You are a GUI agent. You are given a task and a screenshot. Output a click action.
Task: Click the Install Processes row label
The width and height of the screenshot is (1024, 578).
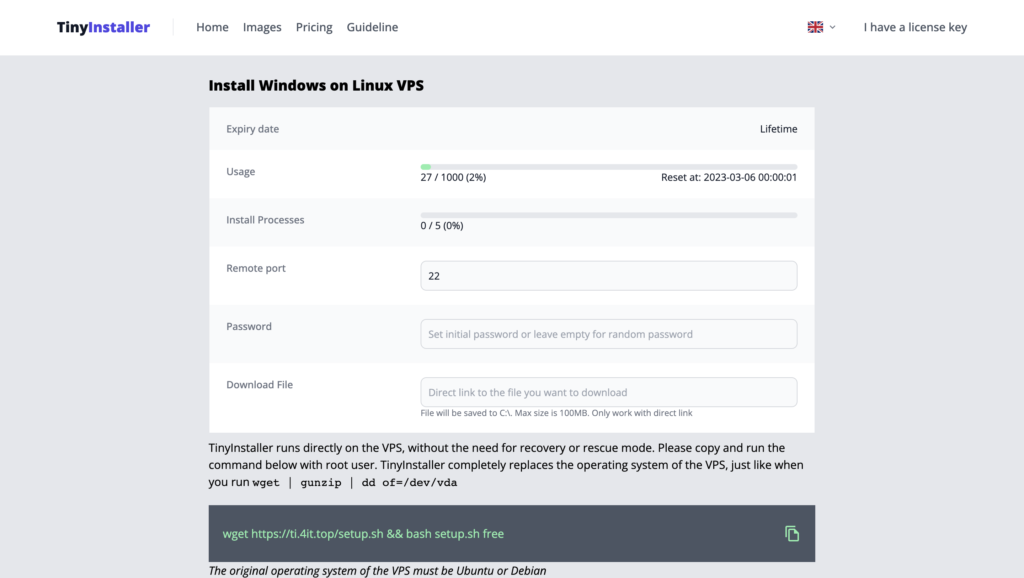[265, 219]
